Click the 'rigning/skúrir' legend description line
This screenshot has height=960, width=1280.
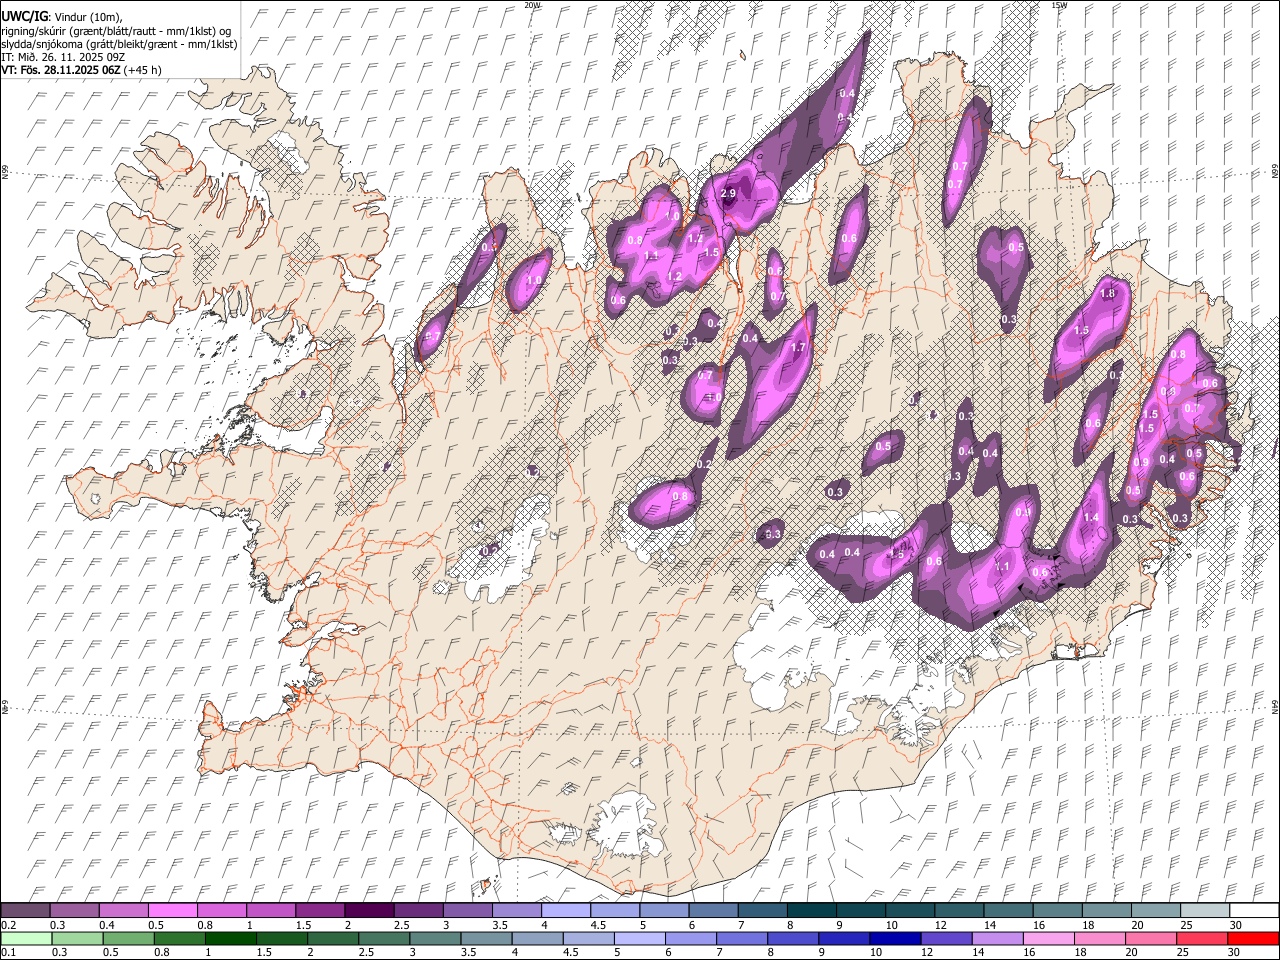(115, 31)
